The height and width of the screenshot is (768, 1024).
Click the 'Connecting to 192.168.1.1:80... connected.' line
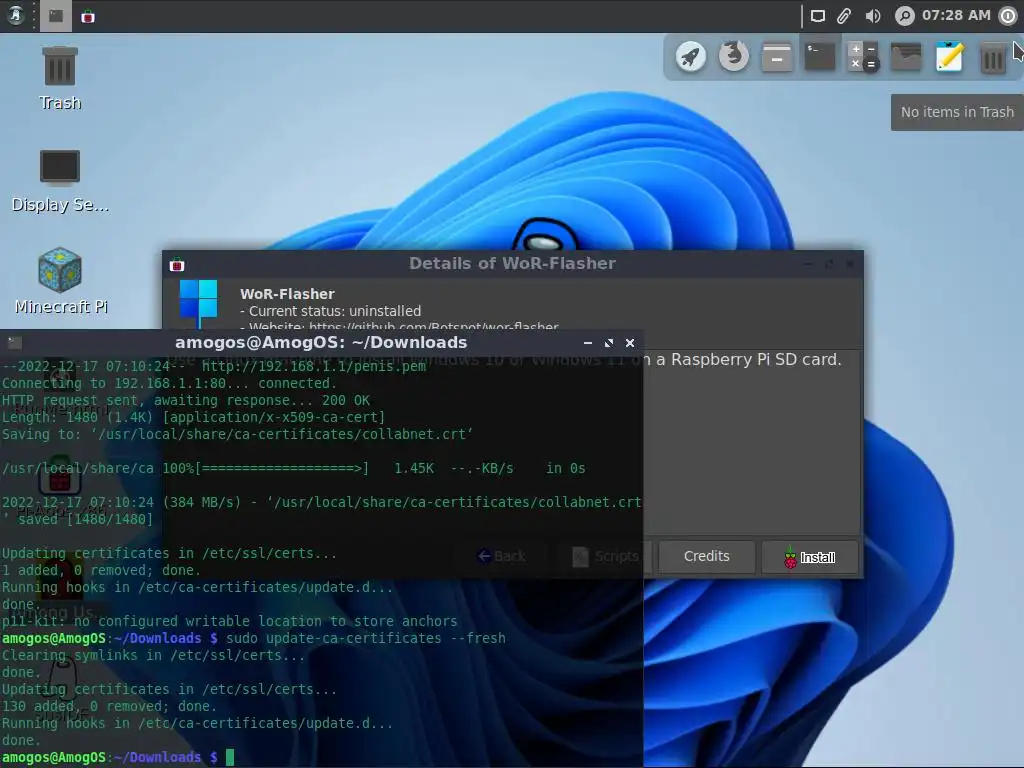pos(169,383)
